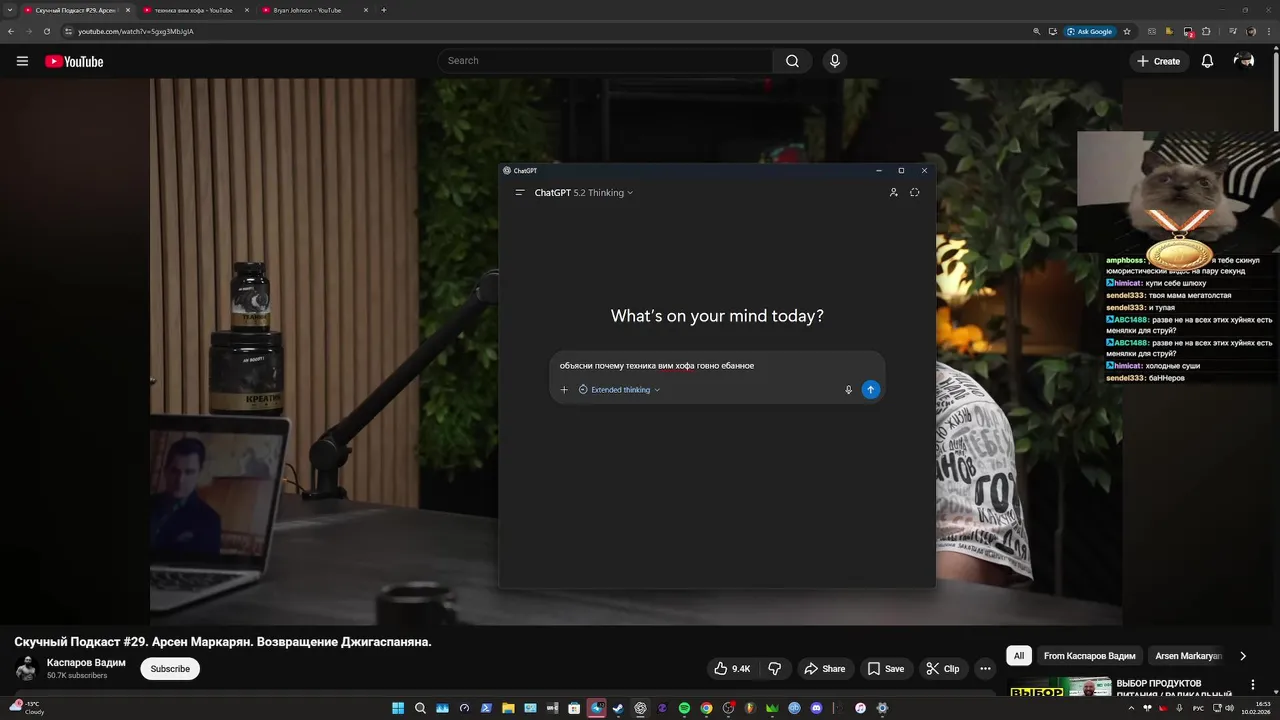Open Spotify from the taskbar
The image size is (1280, 720).
pos(684,708)
